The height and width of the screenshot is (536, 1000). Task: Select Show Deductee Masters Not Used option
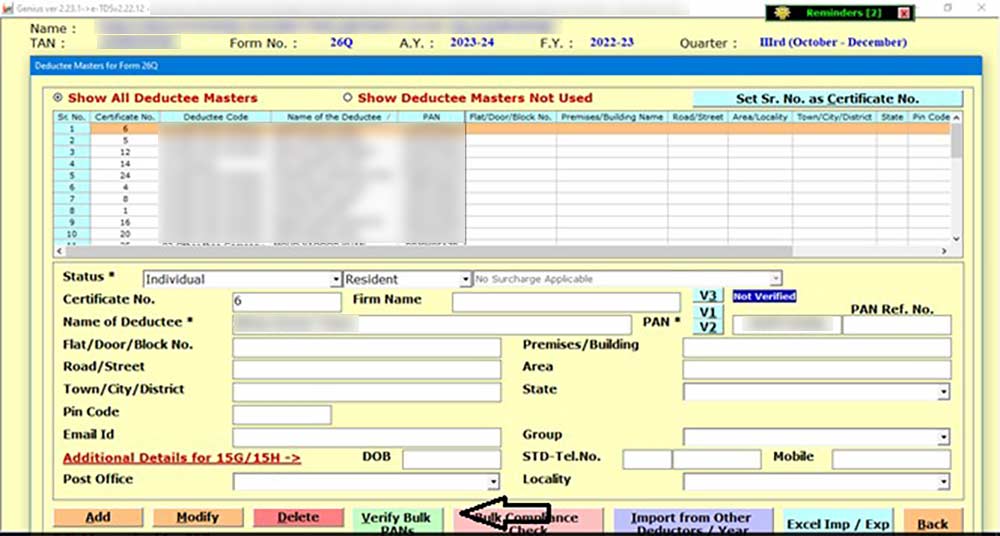[x=348, y=98]
